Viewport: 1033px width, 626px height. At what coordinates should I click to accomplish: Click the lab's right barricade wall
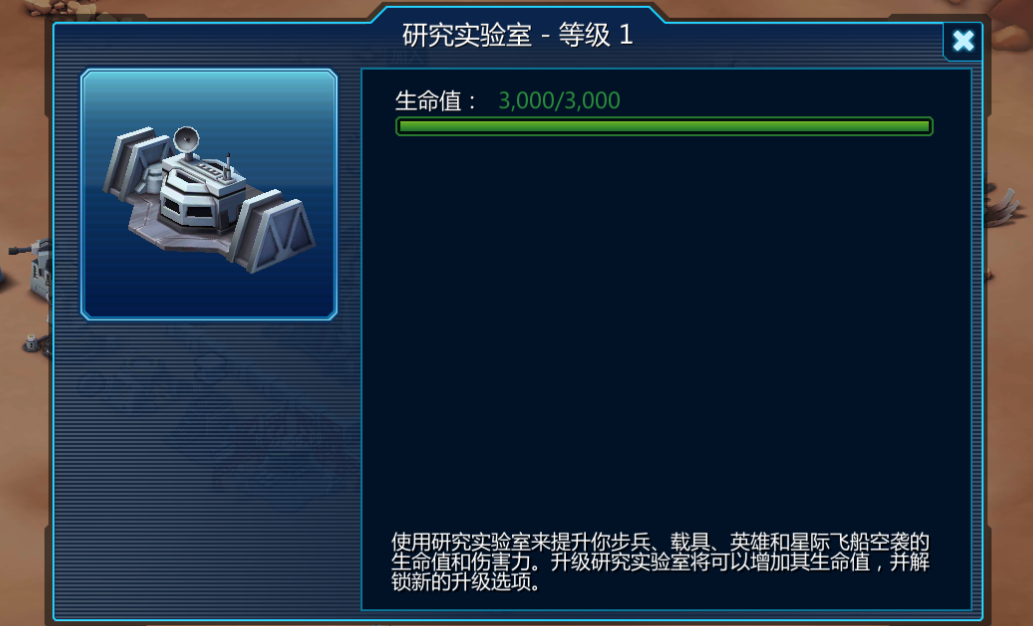275,229
